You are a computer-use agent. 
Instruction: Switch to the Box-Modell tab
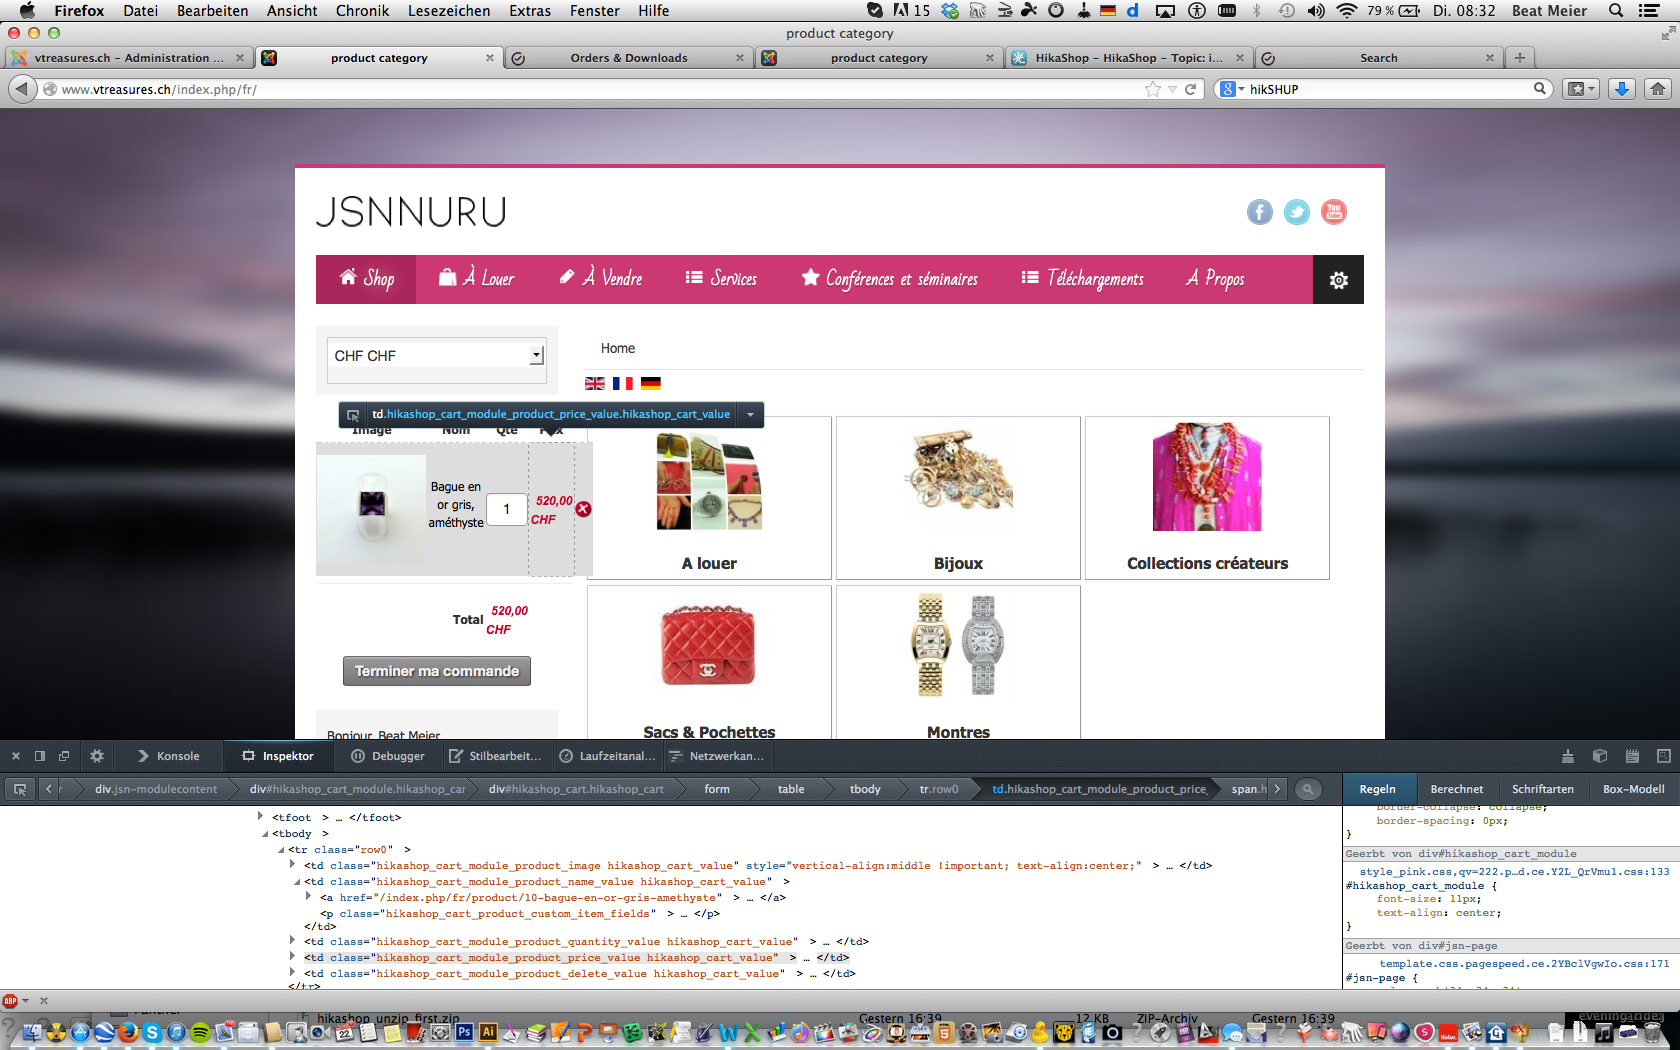coord(1633,789)
